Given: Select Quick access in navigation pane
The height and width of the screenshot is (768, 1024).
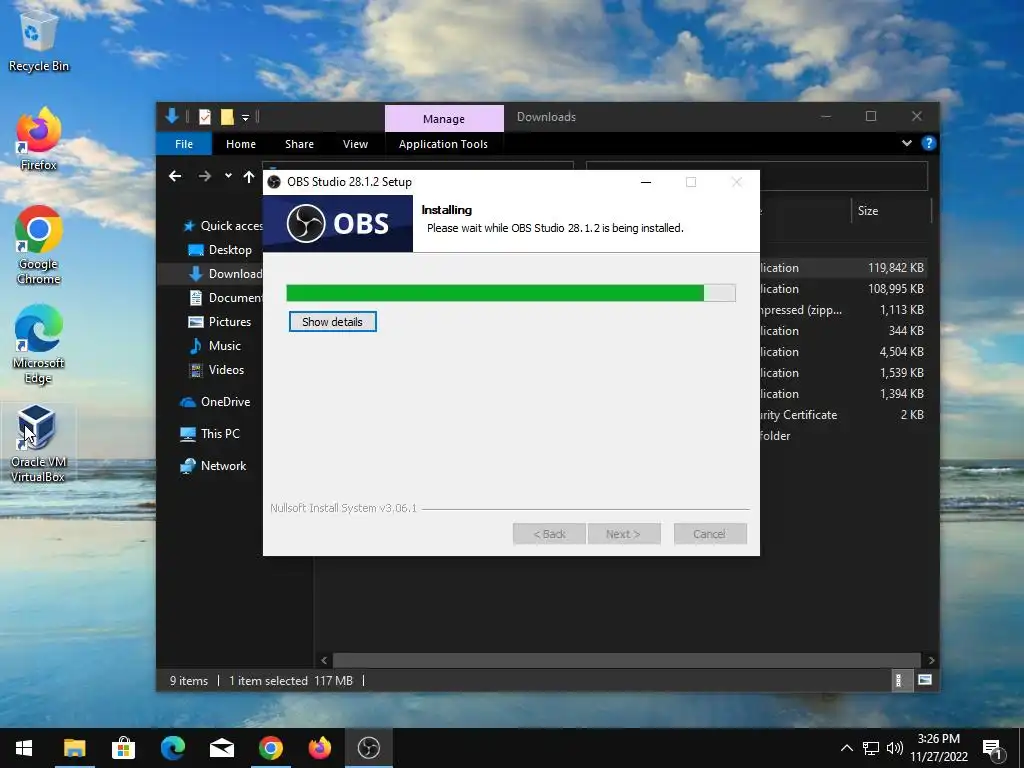Looking at the screenshot, I should (x=223, y=226).
